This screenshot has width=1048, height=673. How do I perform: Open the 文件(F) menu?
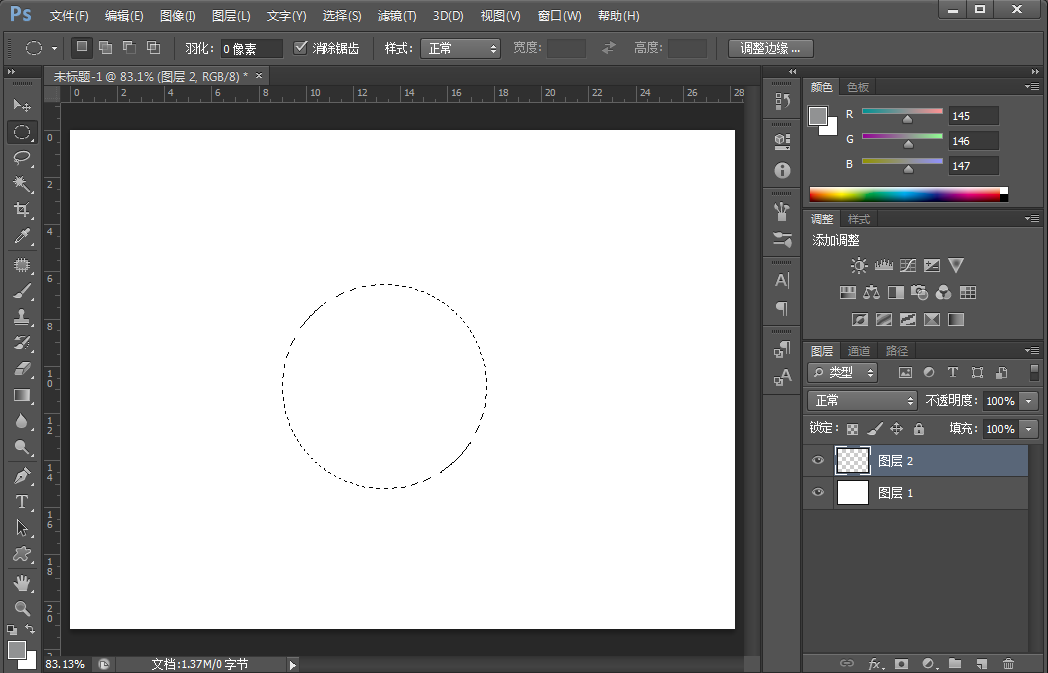(69, 15)
